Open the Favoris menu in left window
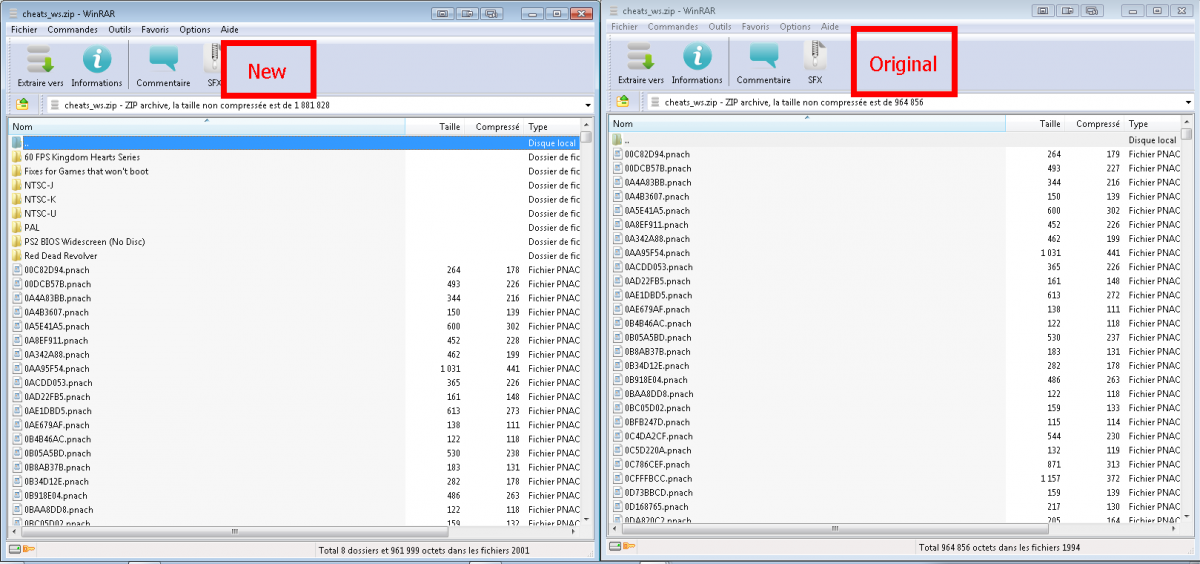This screenshot has height=564, width=1200. coord(155,30)
